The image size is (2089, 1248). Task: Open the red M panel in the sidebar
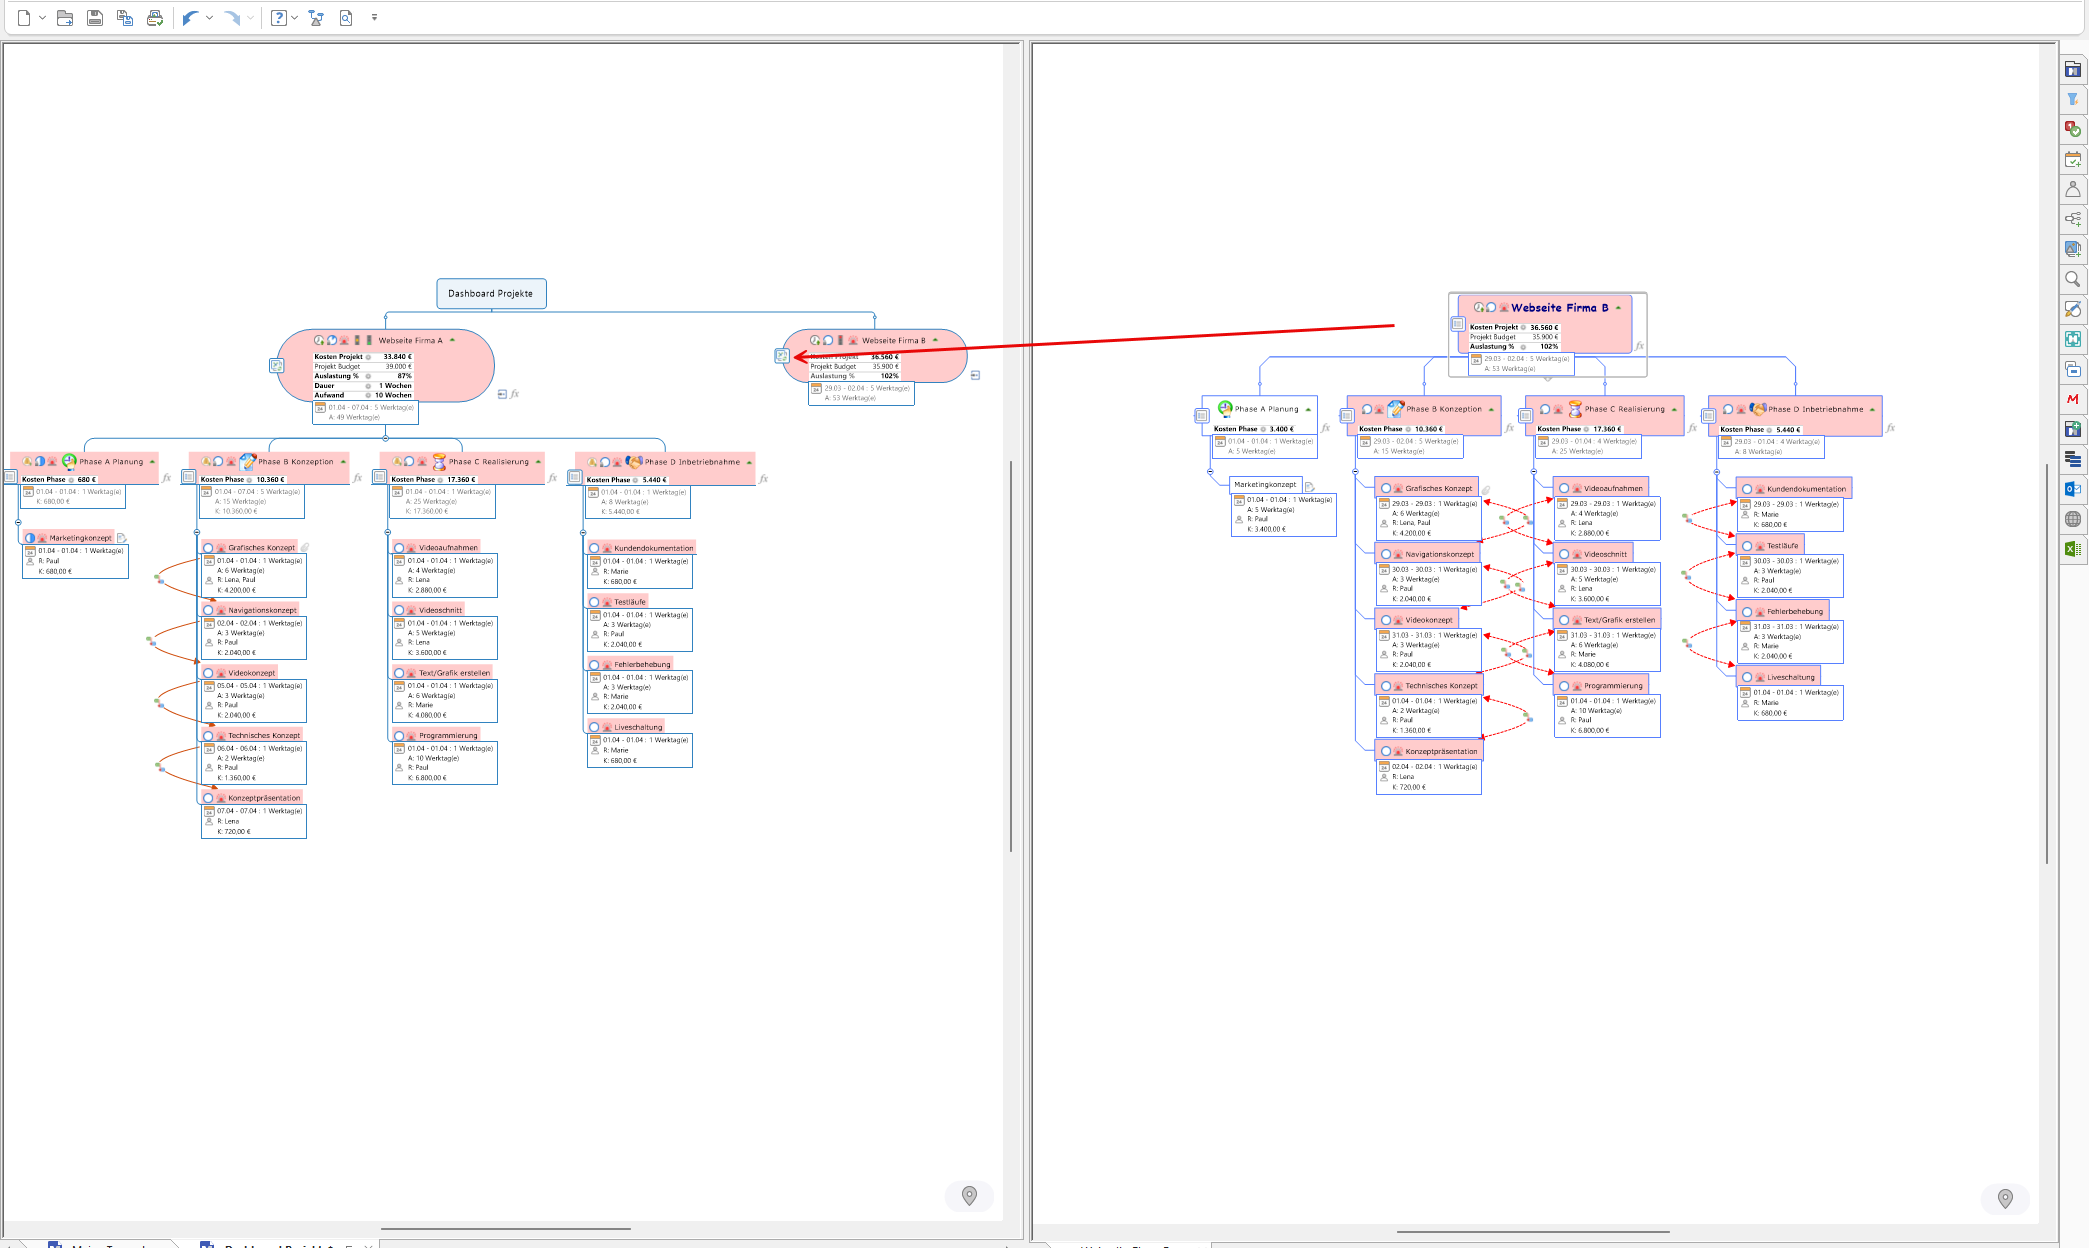[x=2073, y=399]
